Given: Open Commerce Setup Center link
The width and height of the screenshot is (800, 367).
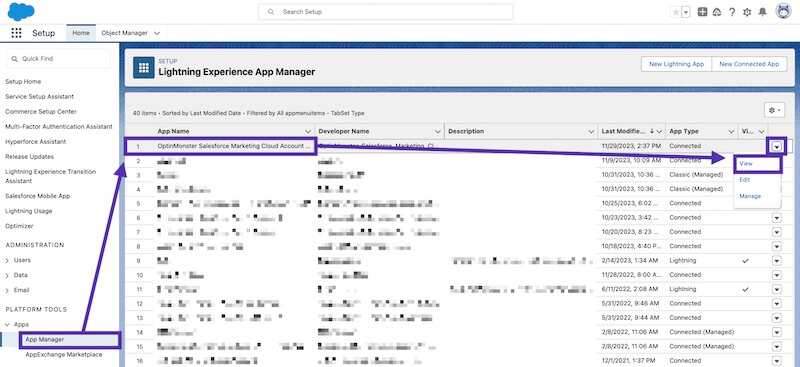Looking at the screenshot, I should 41,111.
